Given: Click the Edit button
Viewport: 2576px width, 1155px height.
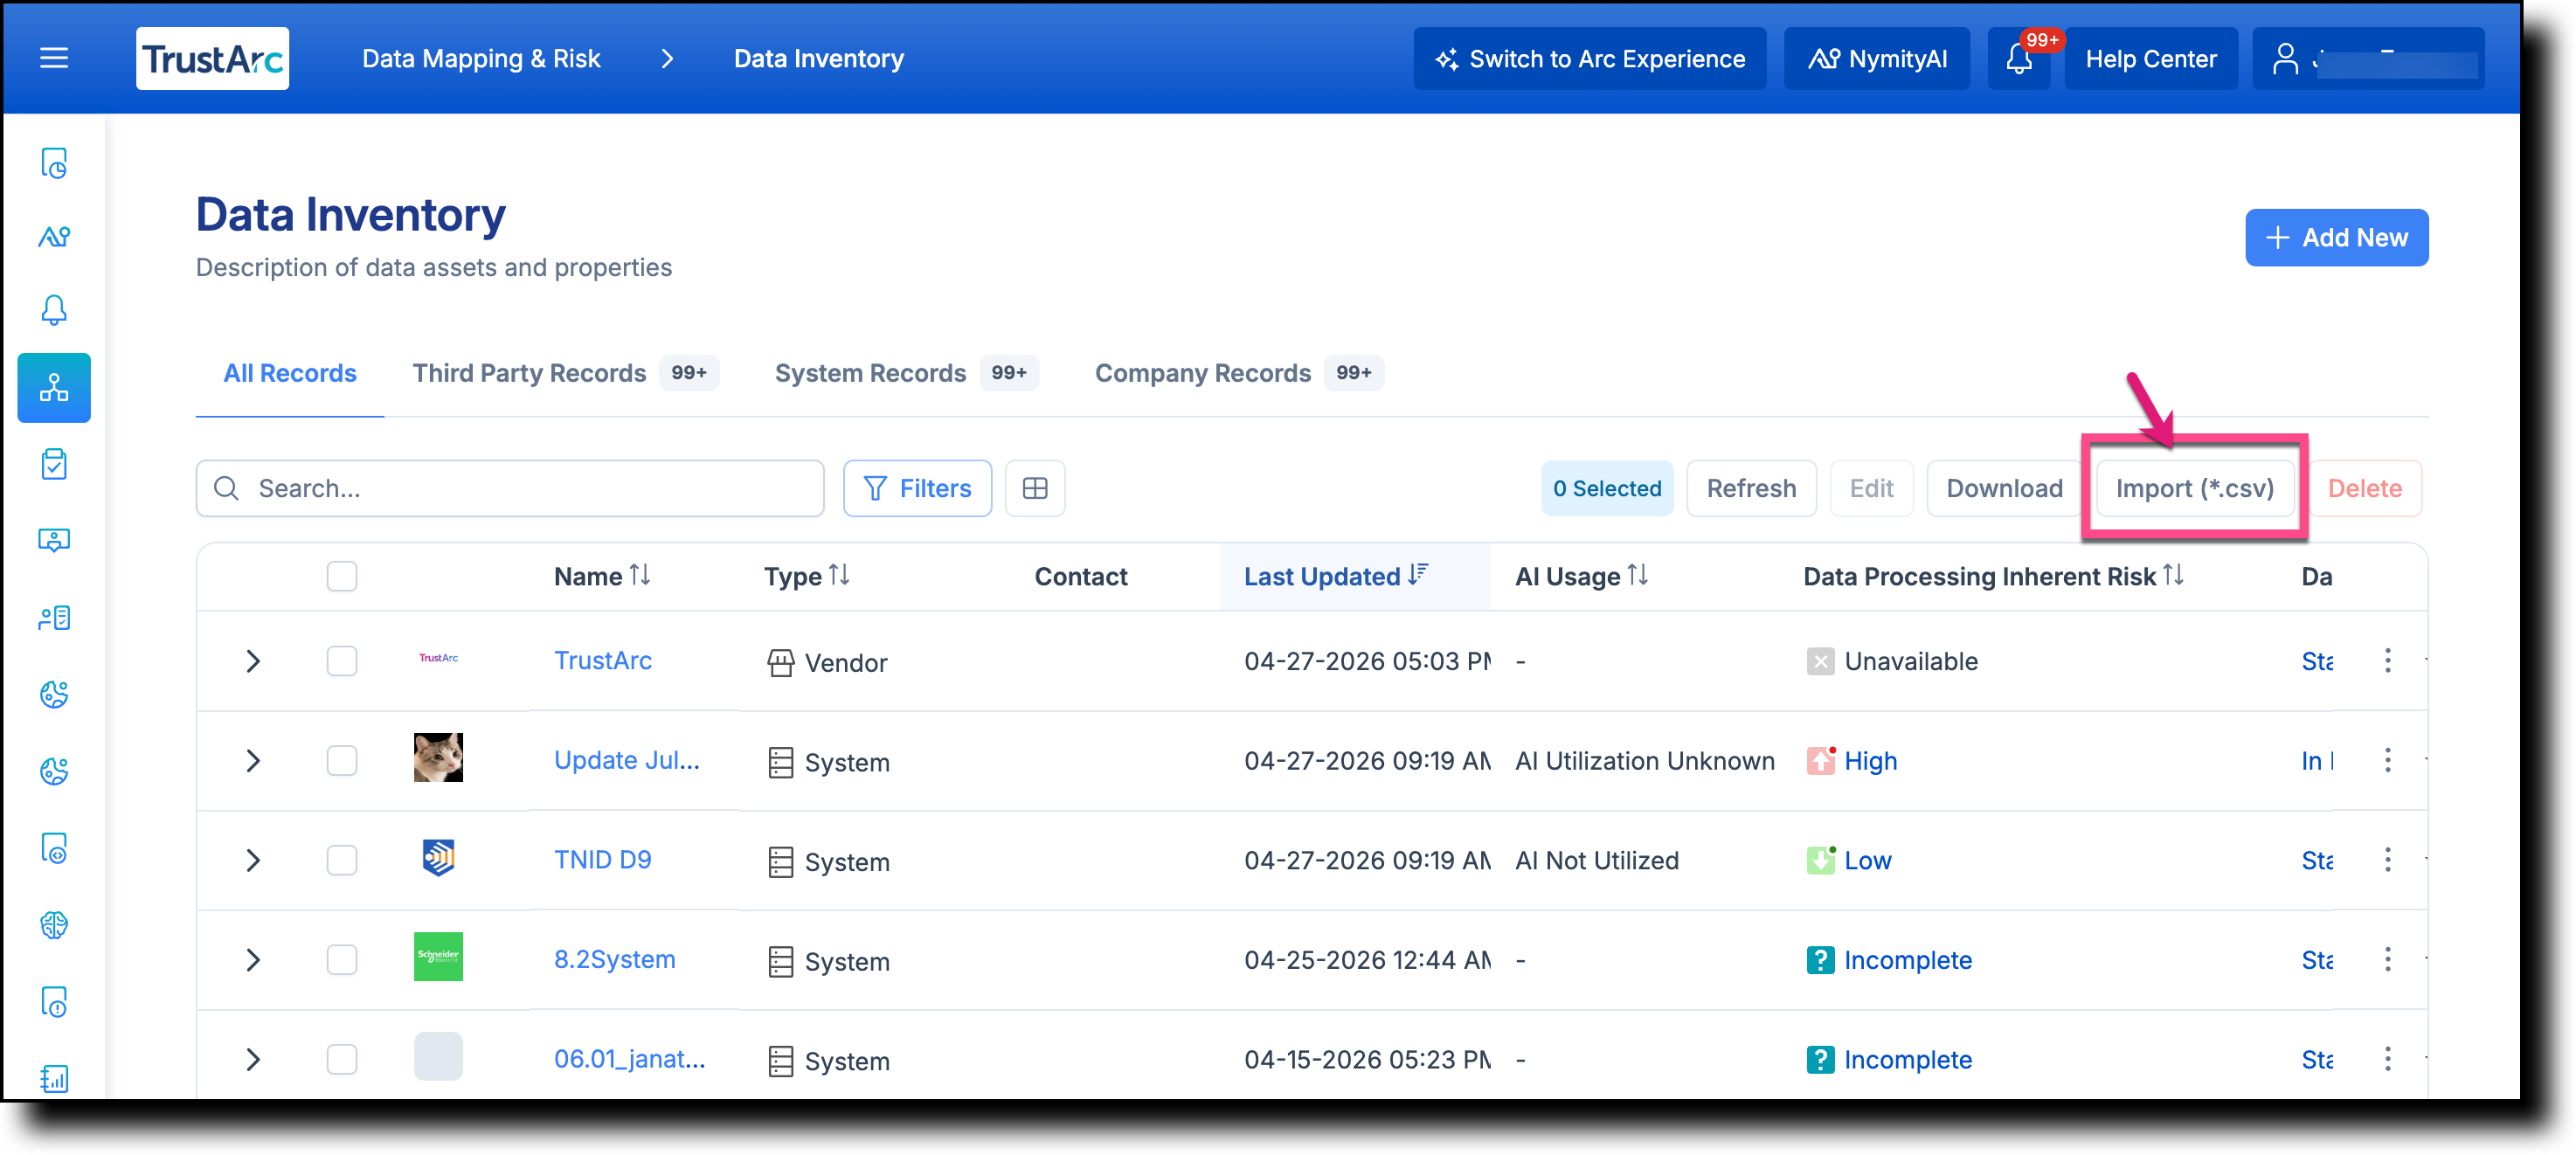Looking at the screenshot, I should pos(1871,489).
